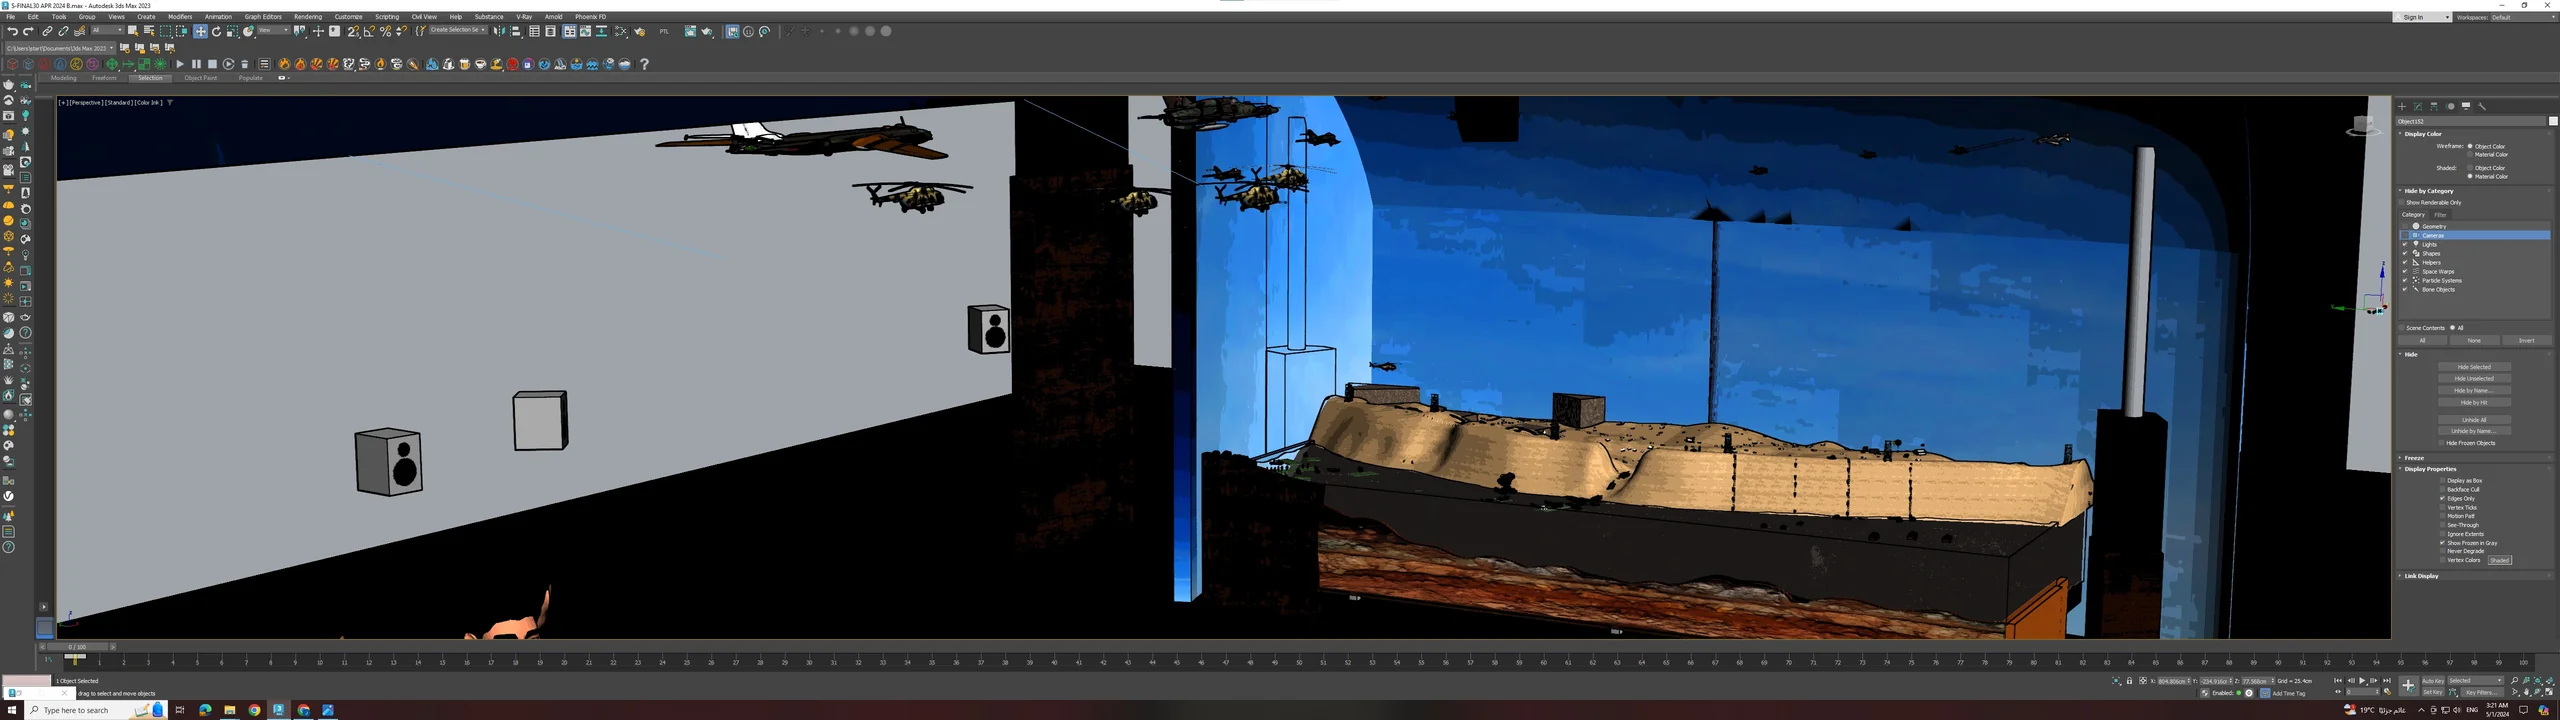Viewport: 2560px width, 720px height.
Task: Select Wireframe Material Color radio button
Action: [2470, 154]
